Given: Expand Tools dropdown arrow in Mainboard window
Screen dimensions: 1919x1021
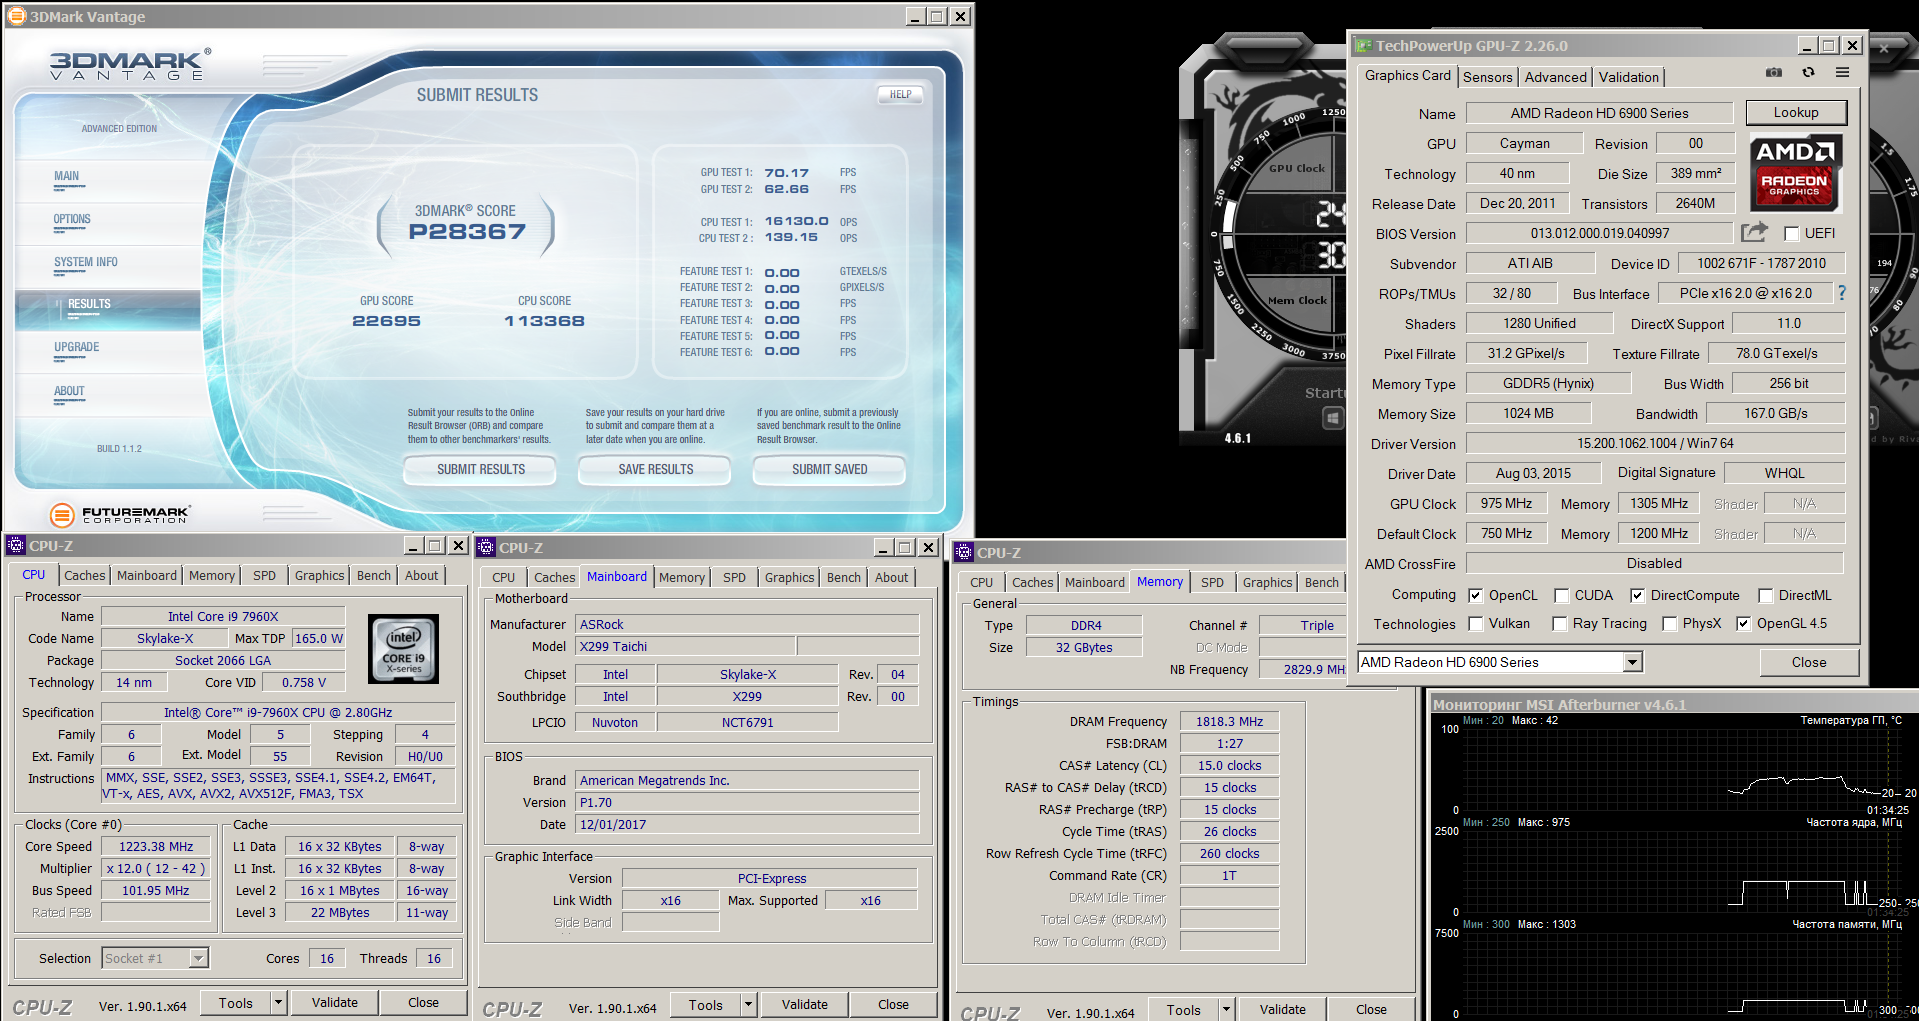Looking at the screenshot, I should tap(748, 1005).
